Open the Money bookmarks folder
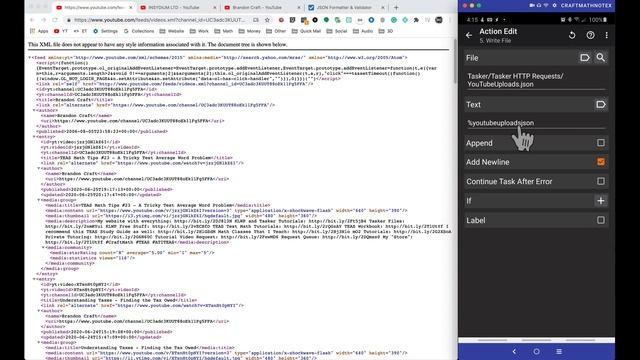This screenshot has width=640, height=360. (x=250, y=31)
